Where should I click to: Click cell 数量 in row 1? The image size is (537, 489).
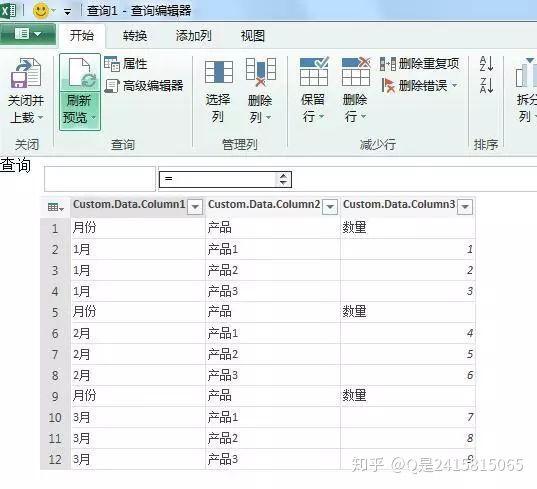click(x=408, y=228)
